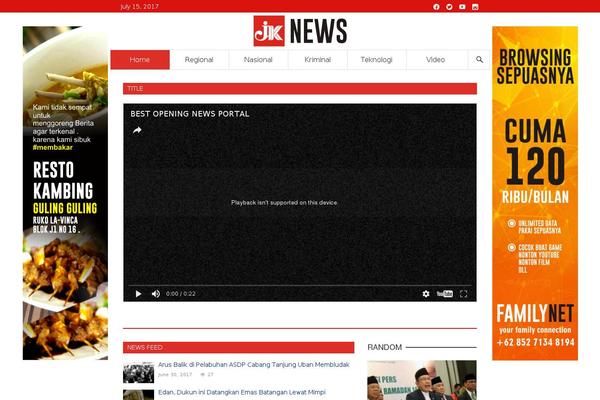Click the video title 'Best Opening News Portal'
This screenshot has width=600, height=400.
click(x=190, y=114)
